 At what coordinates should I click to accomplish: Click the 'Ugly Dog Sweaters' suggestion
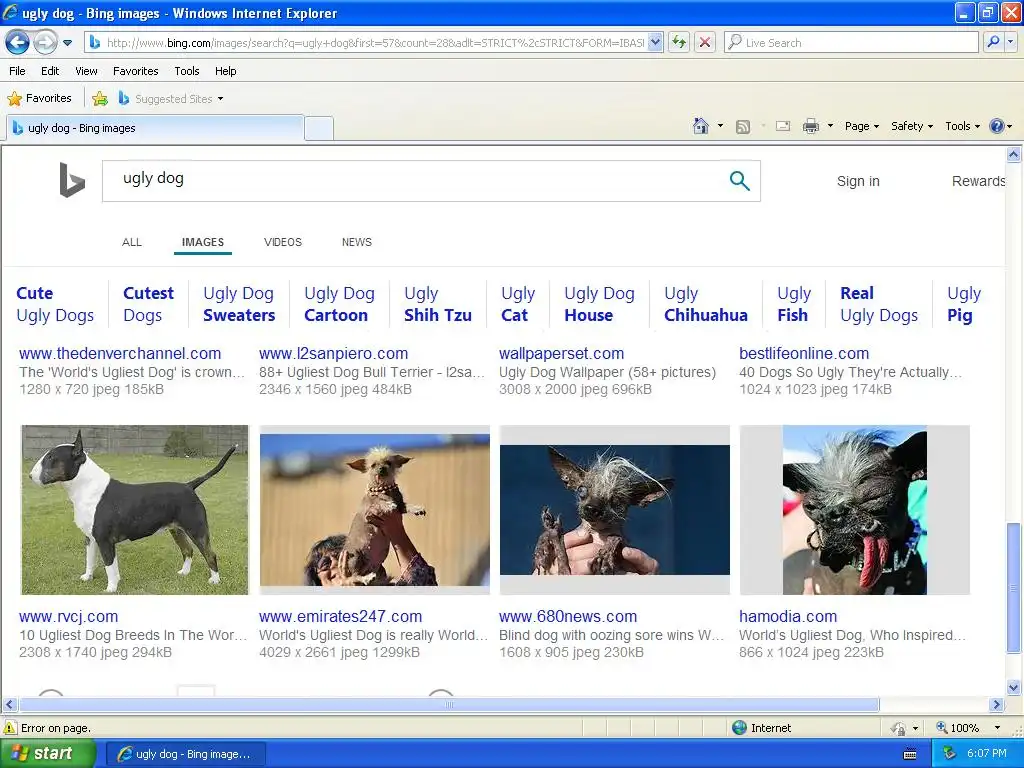(239, 304)
